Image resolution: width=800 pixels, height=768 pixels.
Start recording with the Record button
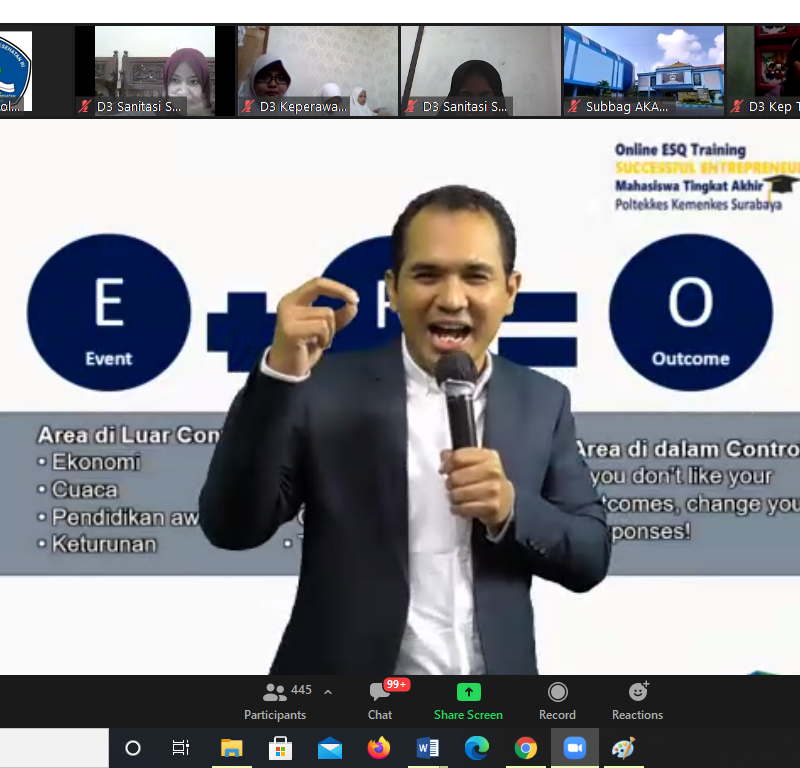point(557,701)
